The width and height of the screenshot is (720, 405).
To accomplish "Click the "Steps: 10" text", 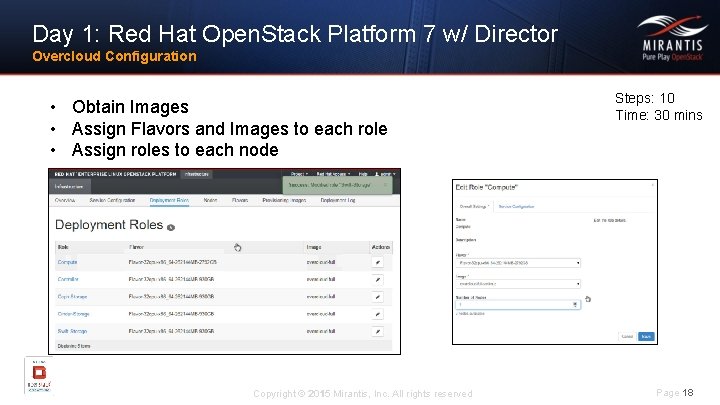I will point(645,98).
